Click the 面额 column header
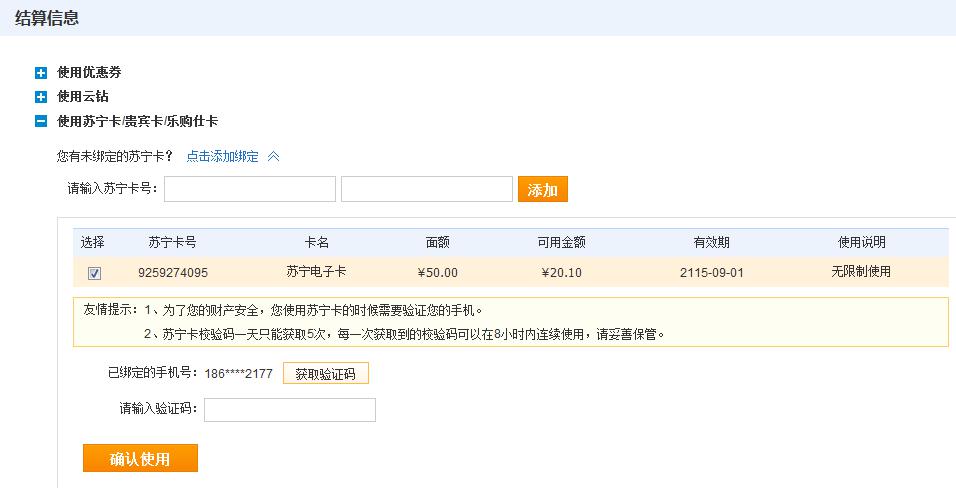 pyautogui.click(x=438, y=242)
